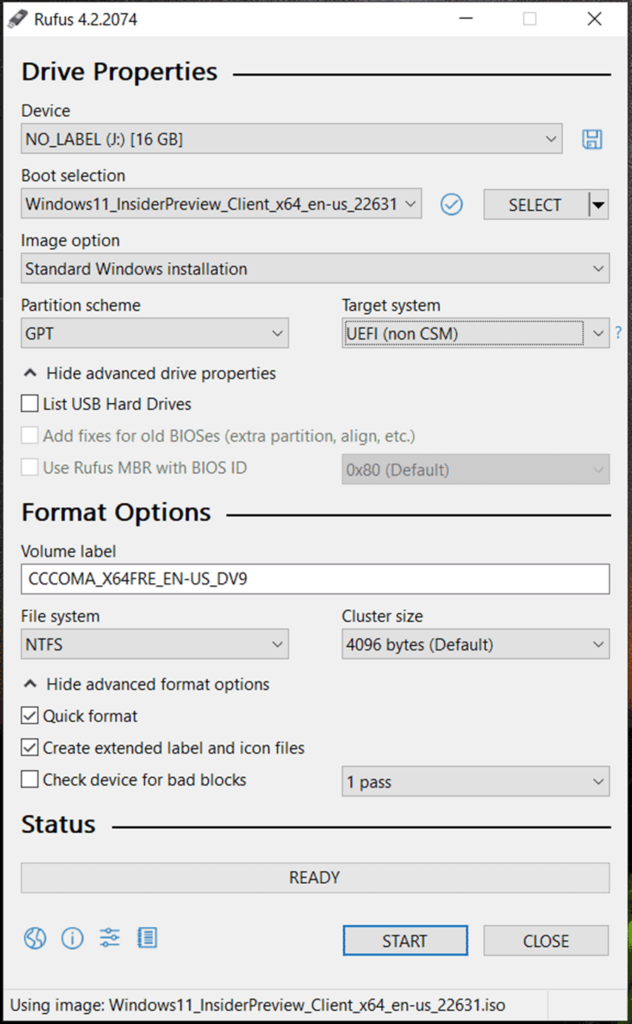632x1024 pixels.
Task: Open Rufus settings via sliders icon
Action: pos(108,938)
